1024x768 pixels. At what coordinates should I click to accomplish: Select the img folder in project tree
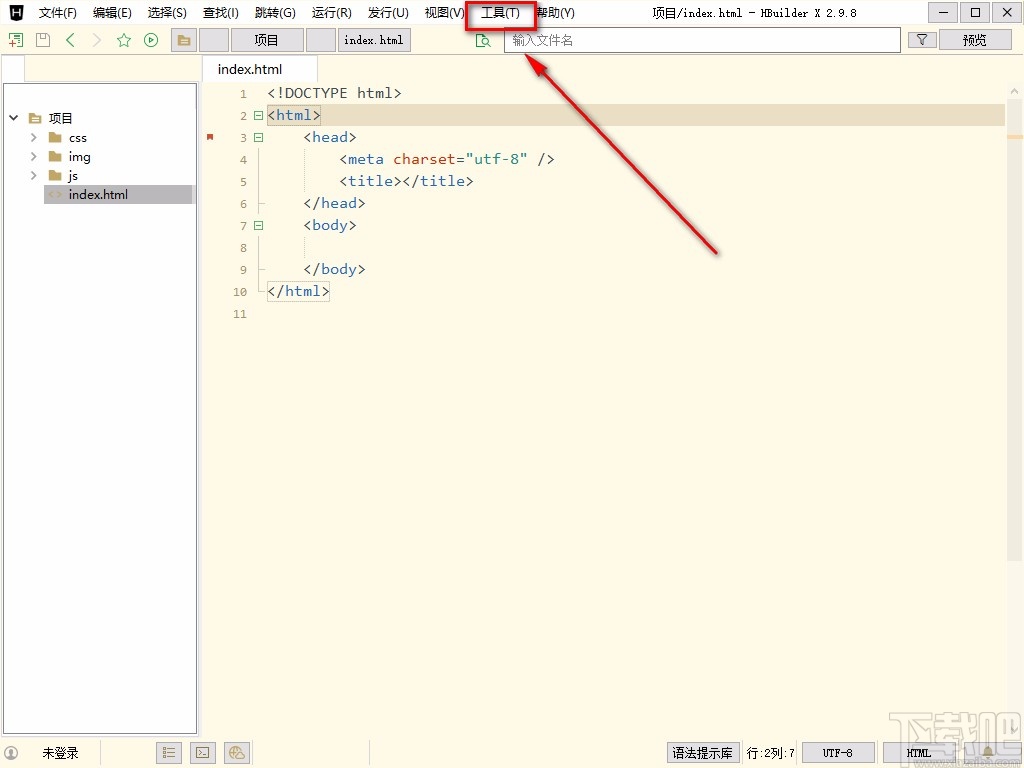click(x=80, y=157)
